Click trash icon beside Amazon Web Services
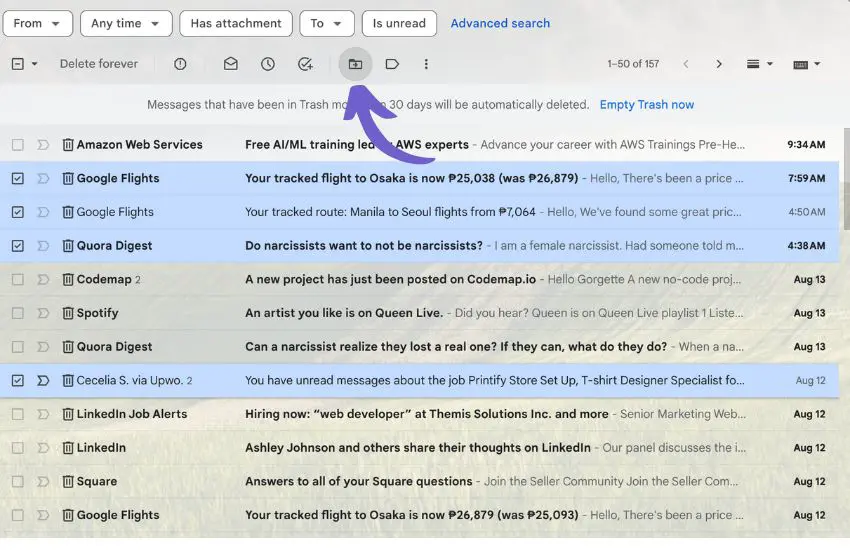The height and width of the screenshot is (550, 850). (68, 145)
